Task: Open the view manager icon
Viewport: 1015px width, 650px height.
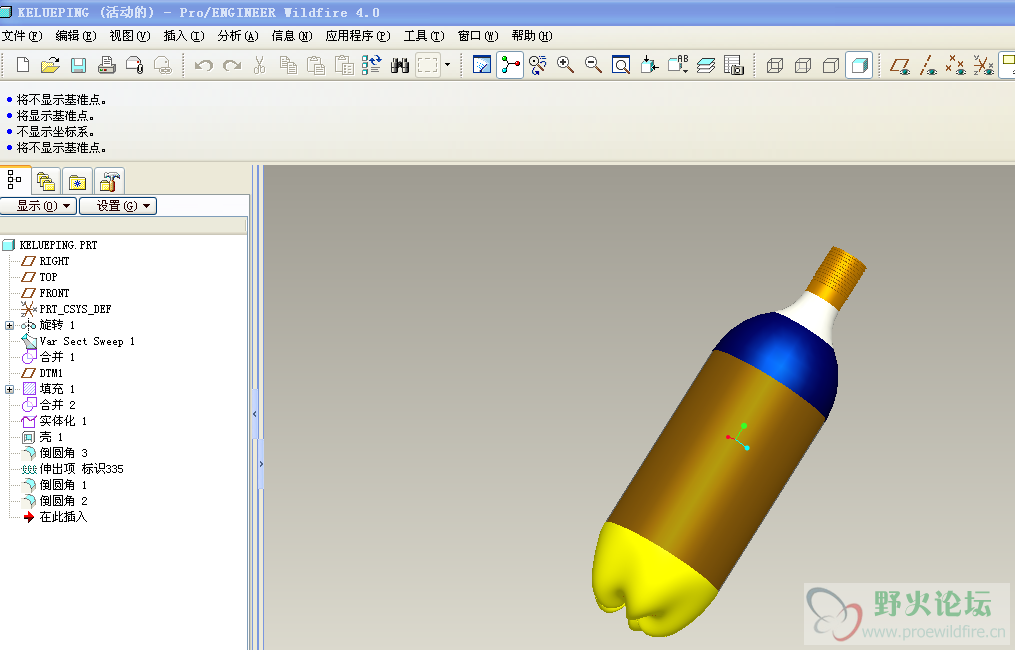Action: coord(733,65)
